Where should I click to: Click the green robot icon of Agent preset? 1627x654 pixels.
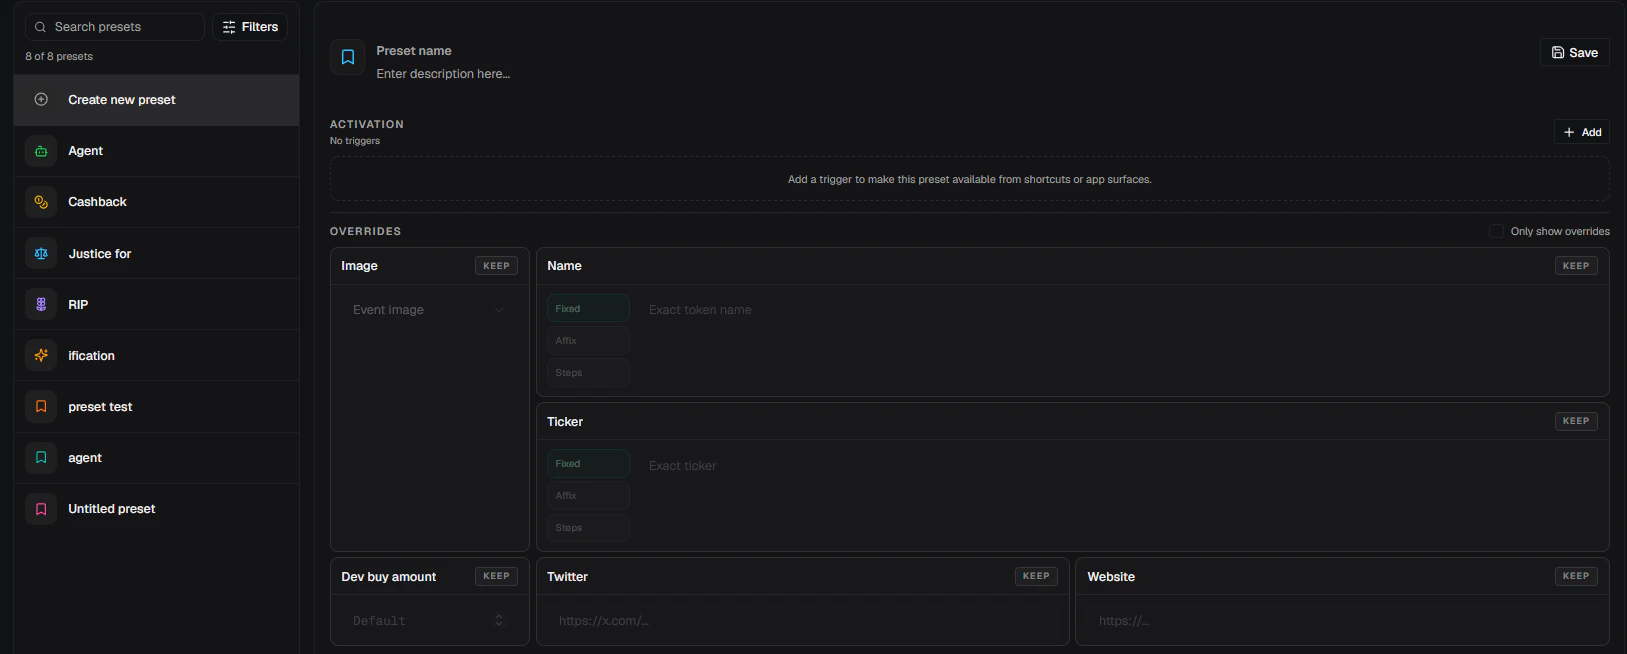41,151
